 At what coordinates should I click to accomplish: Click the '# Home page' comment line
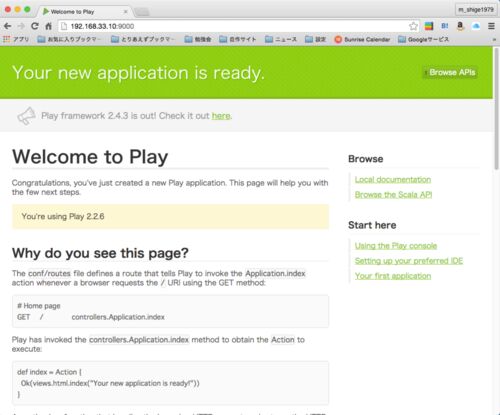(39, 306)
